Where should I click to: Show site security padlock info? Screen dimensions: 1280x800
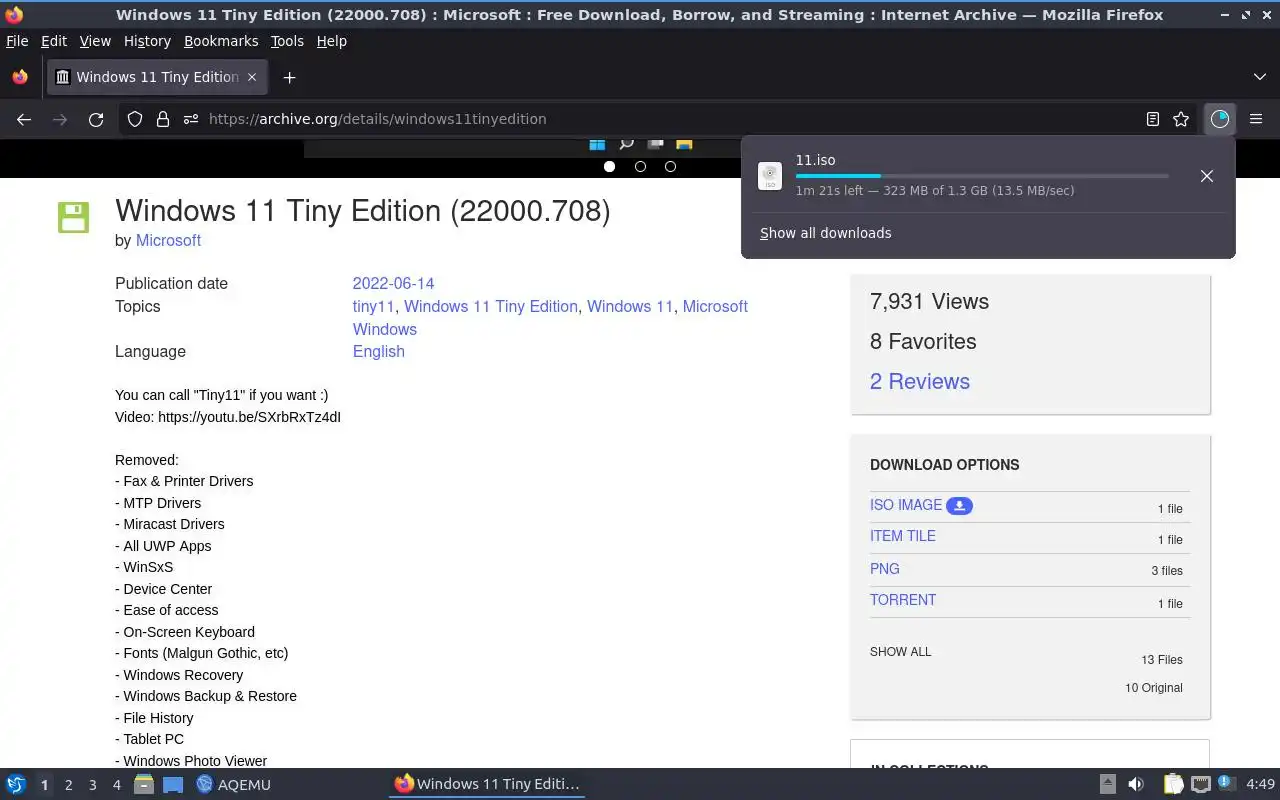pyautogui.click(x=163, y=119)
